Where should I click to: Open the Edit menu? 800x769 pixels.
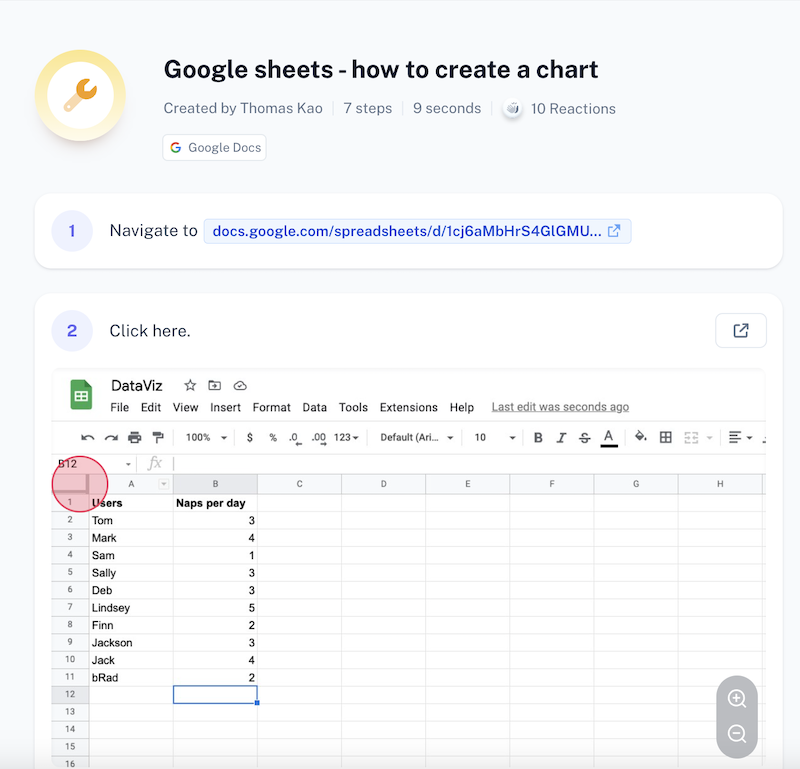[x=151, y=407]
